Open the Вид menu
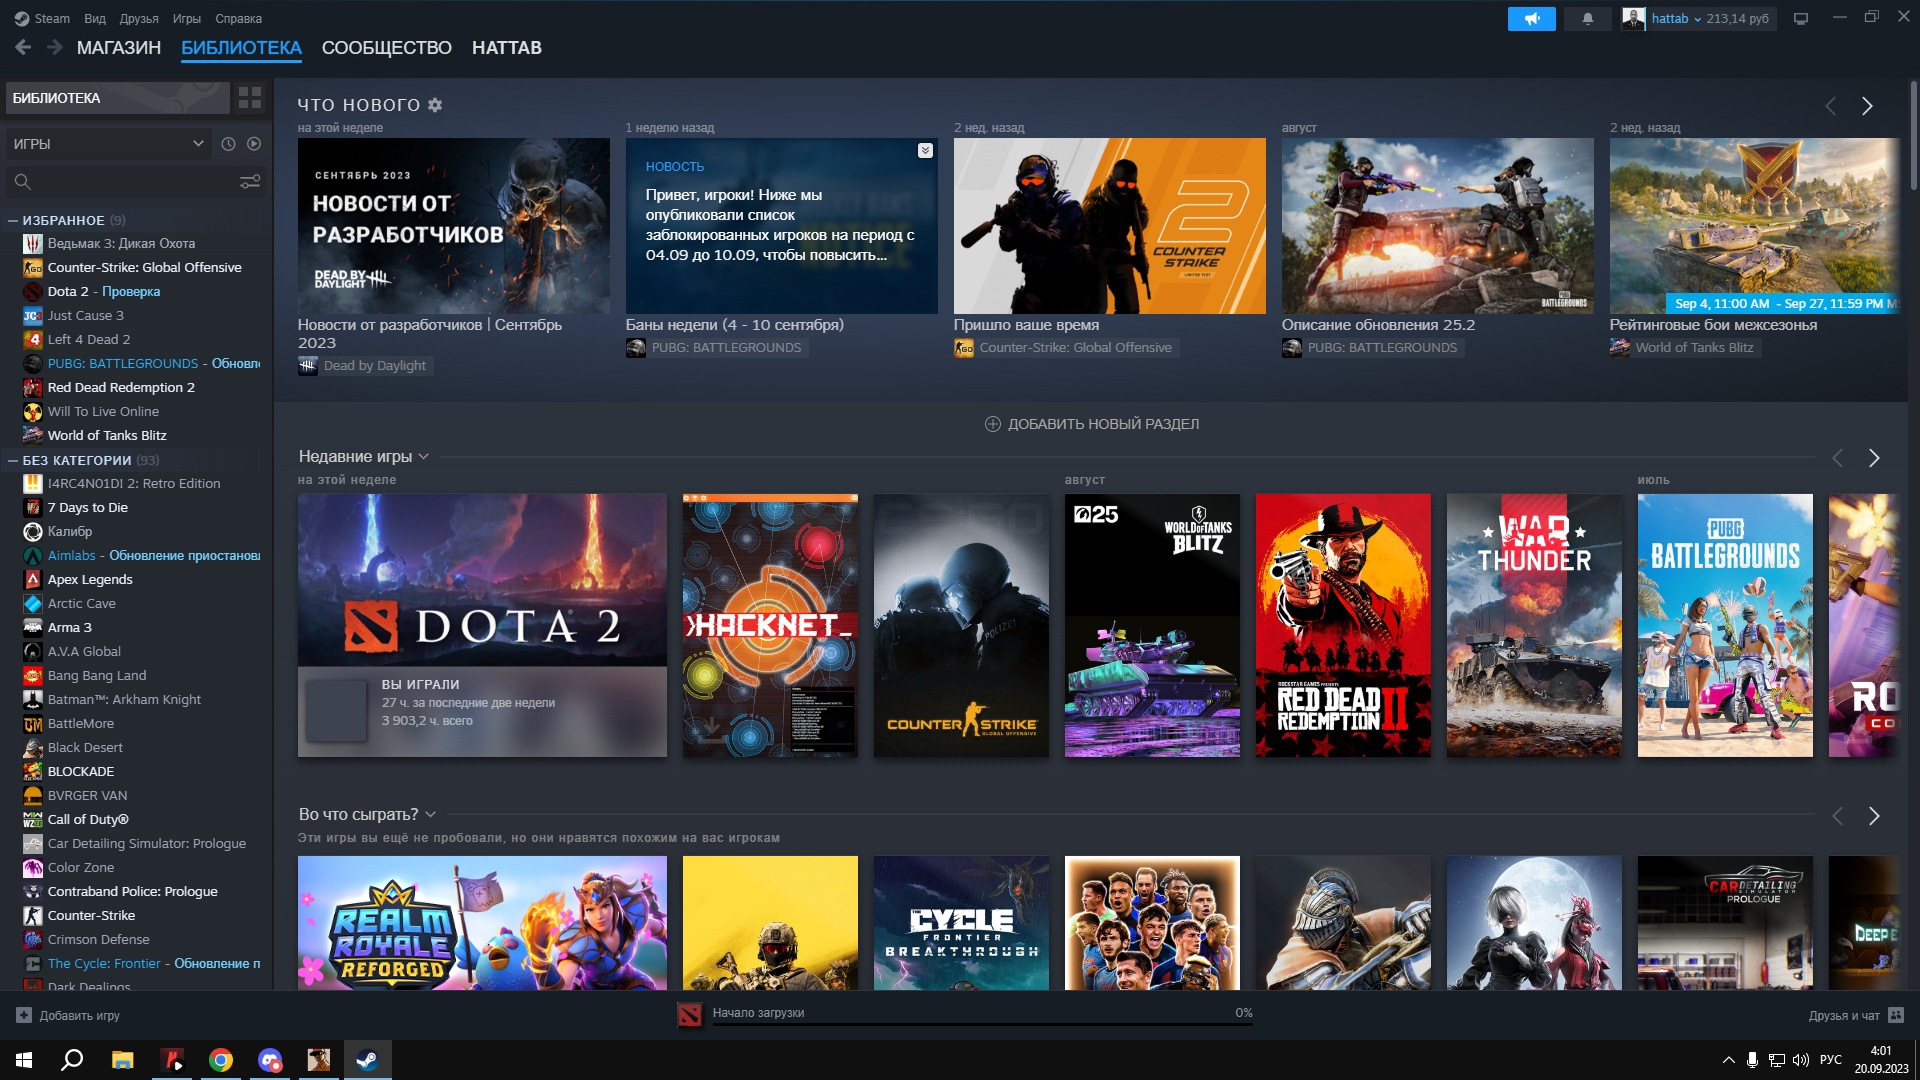1920x1080 pixels. click(95, 18)
